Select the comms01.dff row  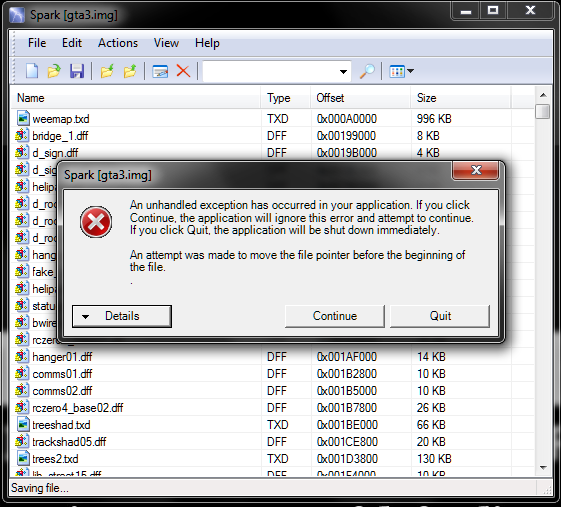click(273, 374)
